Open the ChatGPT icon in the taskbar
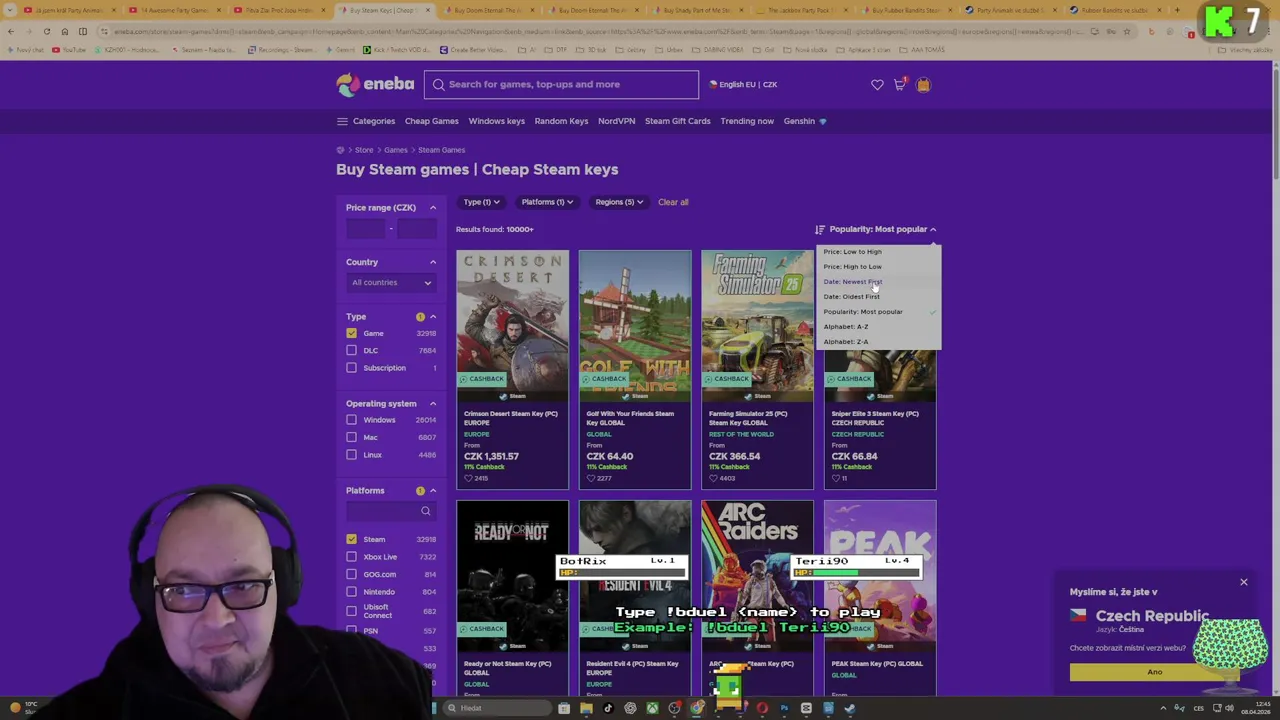This screenshot has height=720, width=1280. (x=630, y=708)
